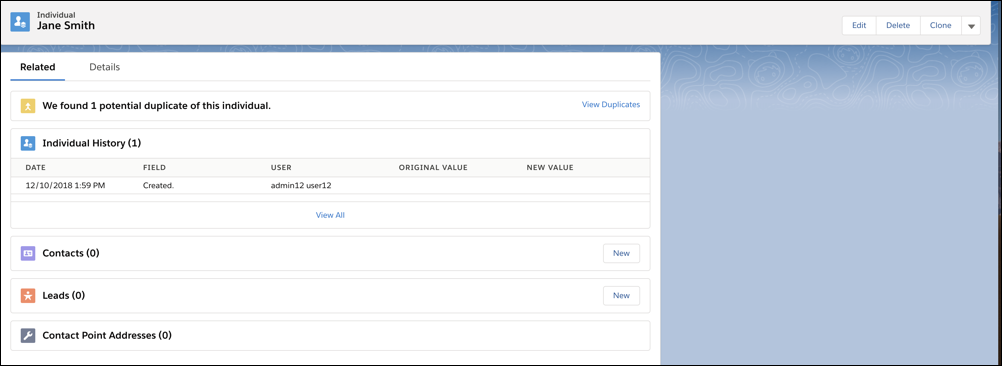Click the NEW VALUE column header

(550, 167)
